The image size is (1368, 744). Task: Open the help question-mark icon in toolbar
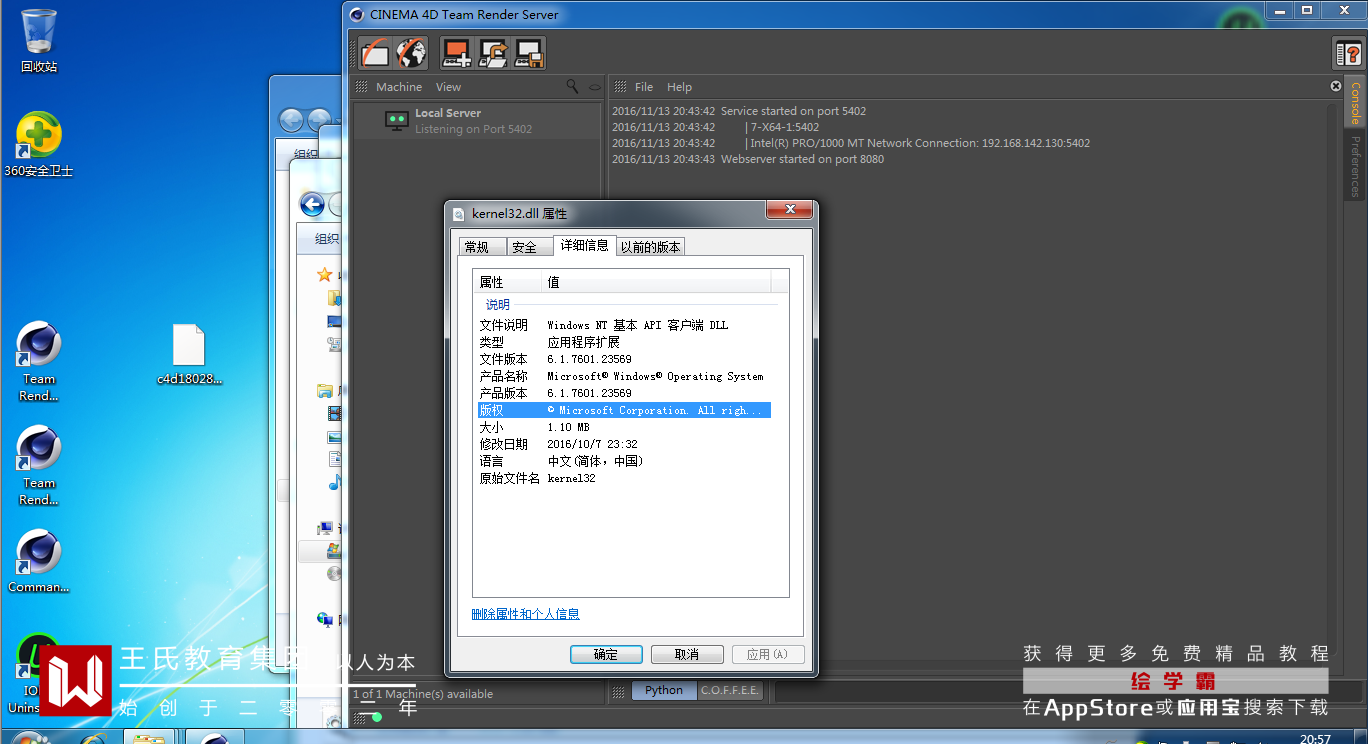click(x=1349, y=53)
